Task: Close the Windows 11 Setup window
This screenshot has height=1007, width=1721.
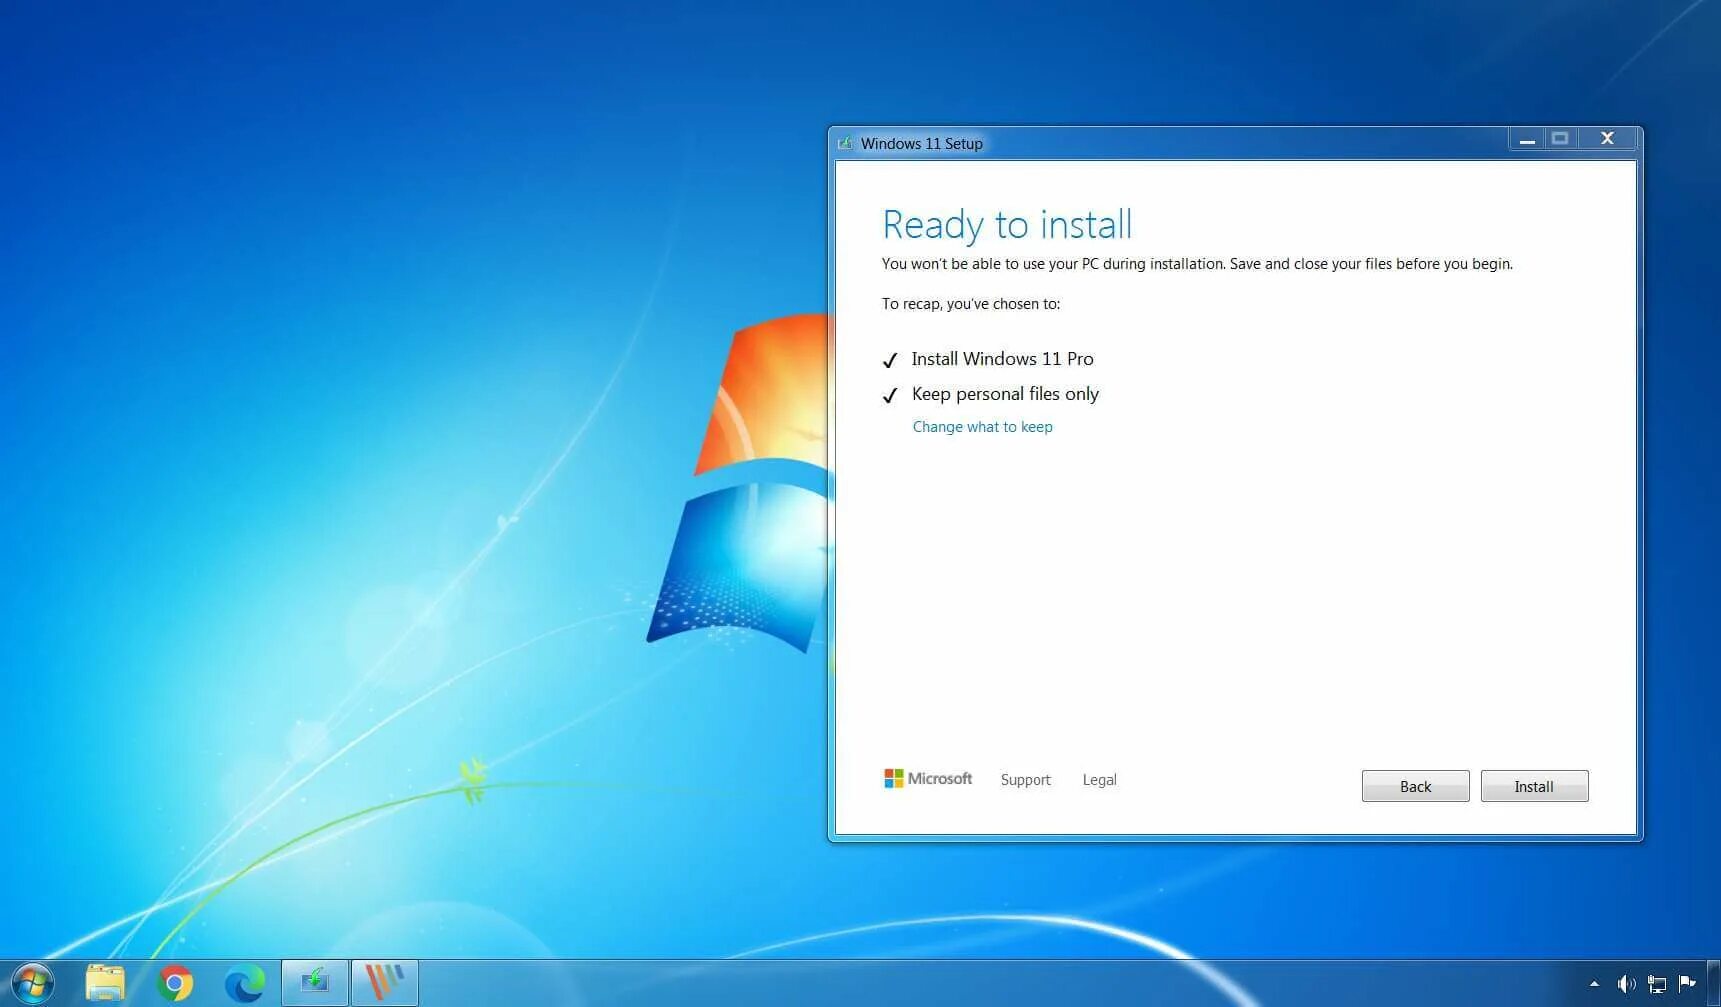Action: (1607, 139)
